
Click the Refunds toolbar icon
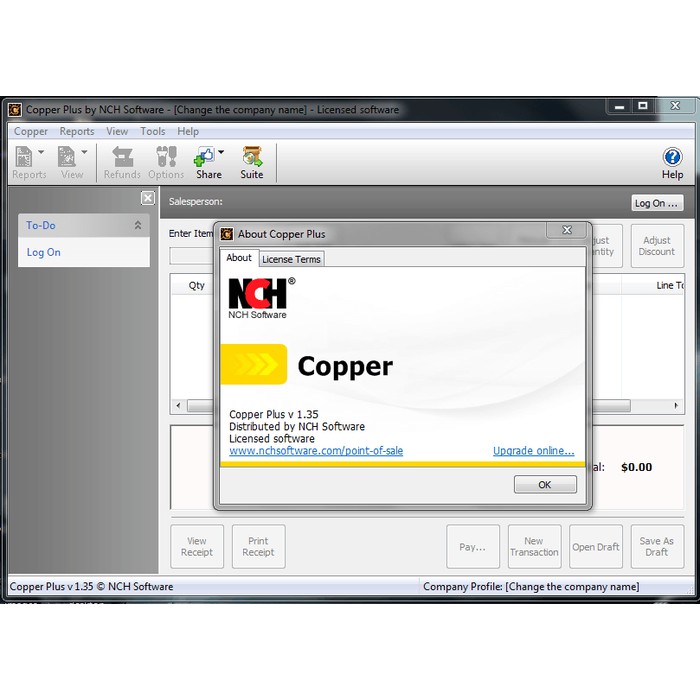pyautogui.click(x=122, y=157)
